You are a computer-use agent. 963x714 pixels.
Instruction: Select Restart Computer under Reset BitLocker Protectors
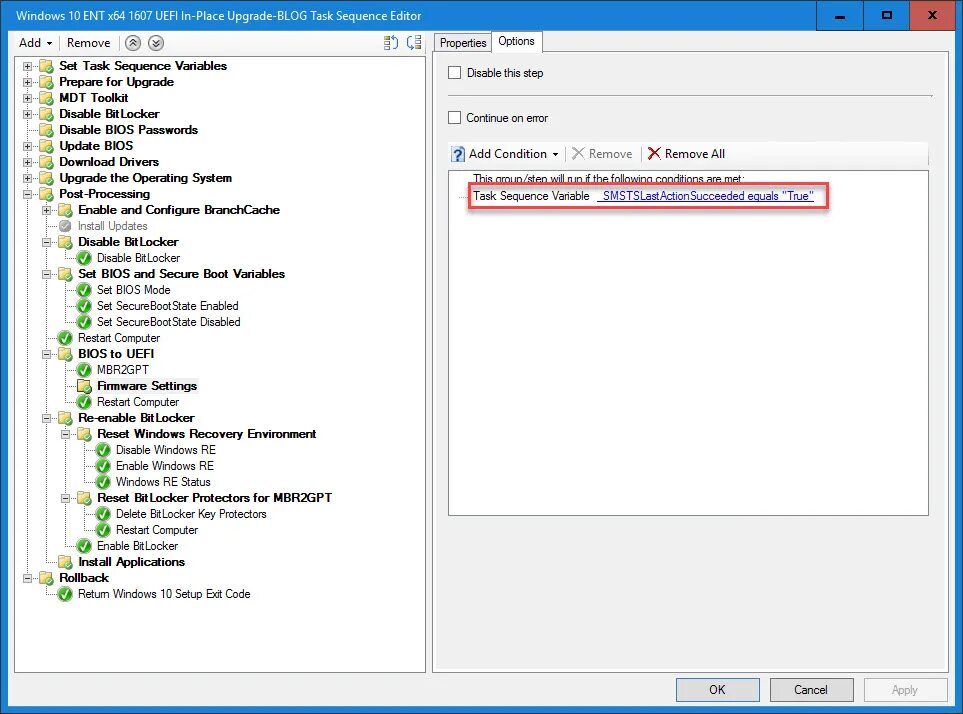pos(157,530)
